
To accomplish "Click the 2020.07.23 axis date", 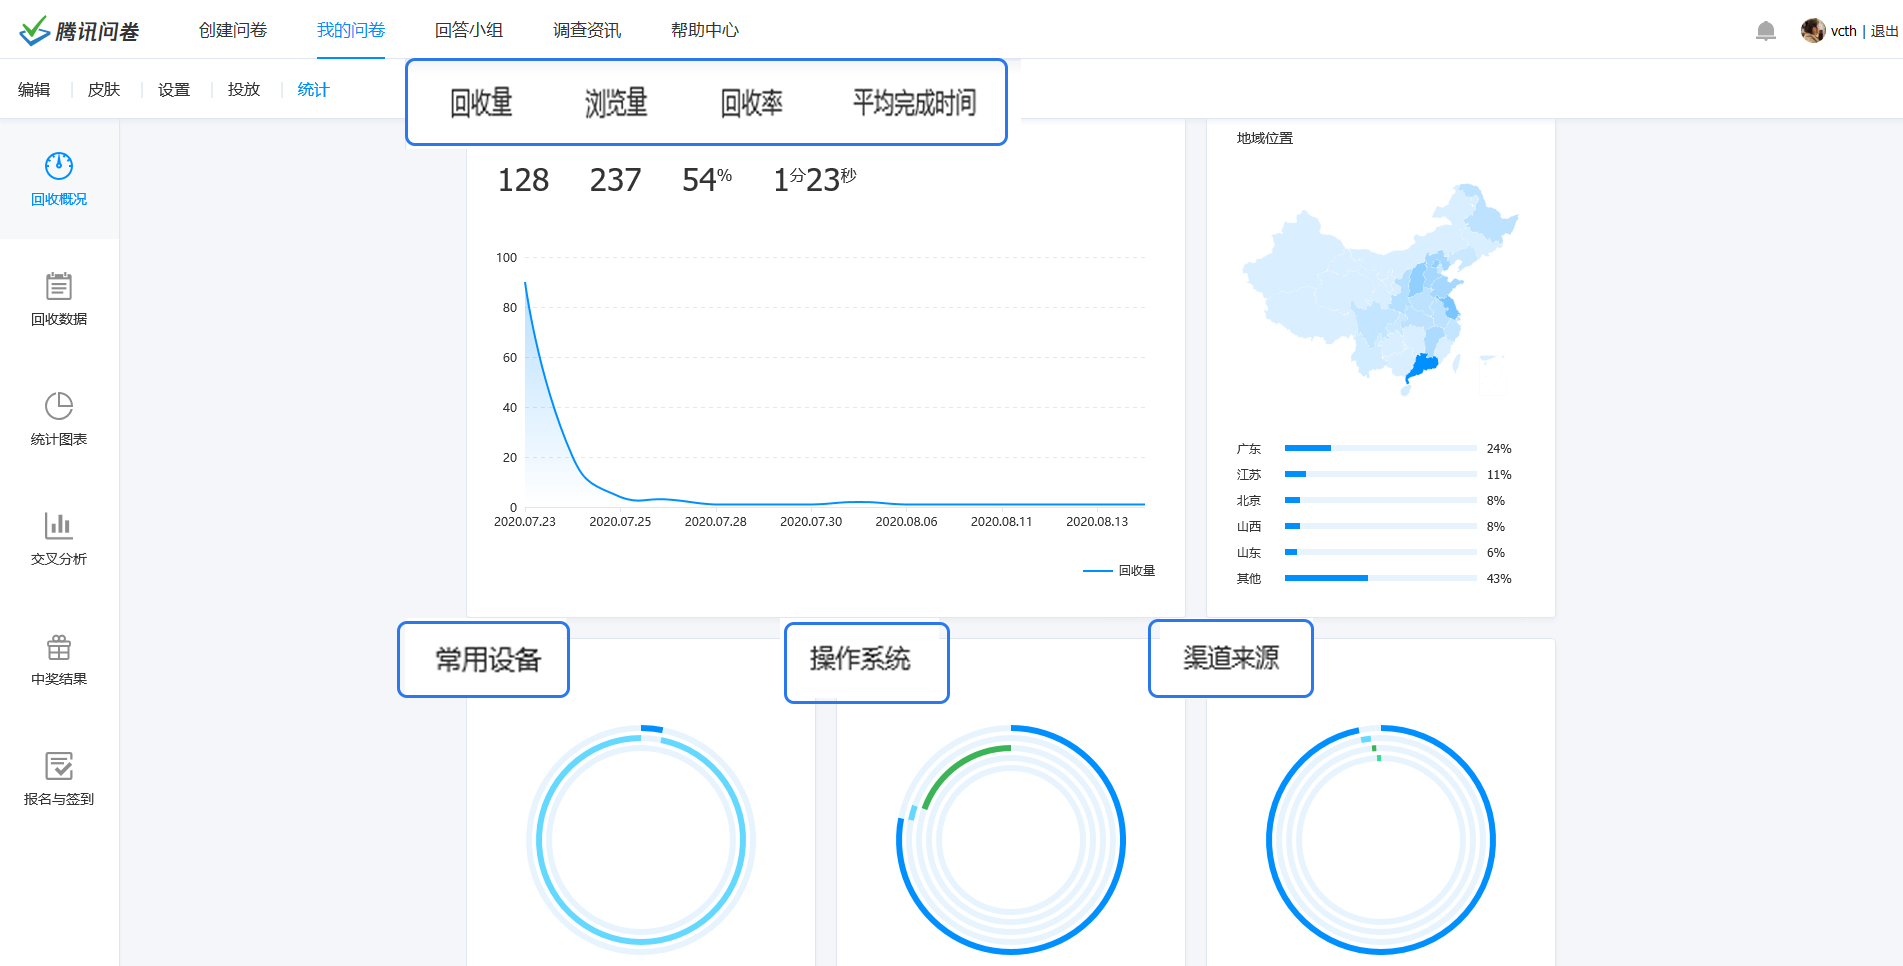I will click(x=525, y=522).
